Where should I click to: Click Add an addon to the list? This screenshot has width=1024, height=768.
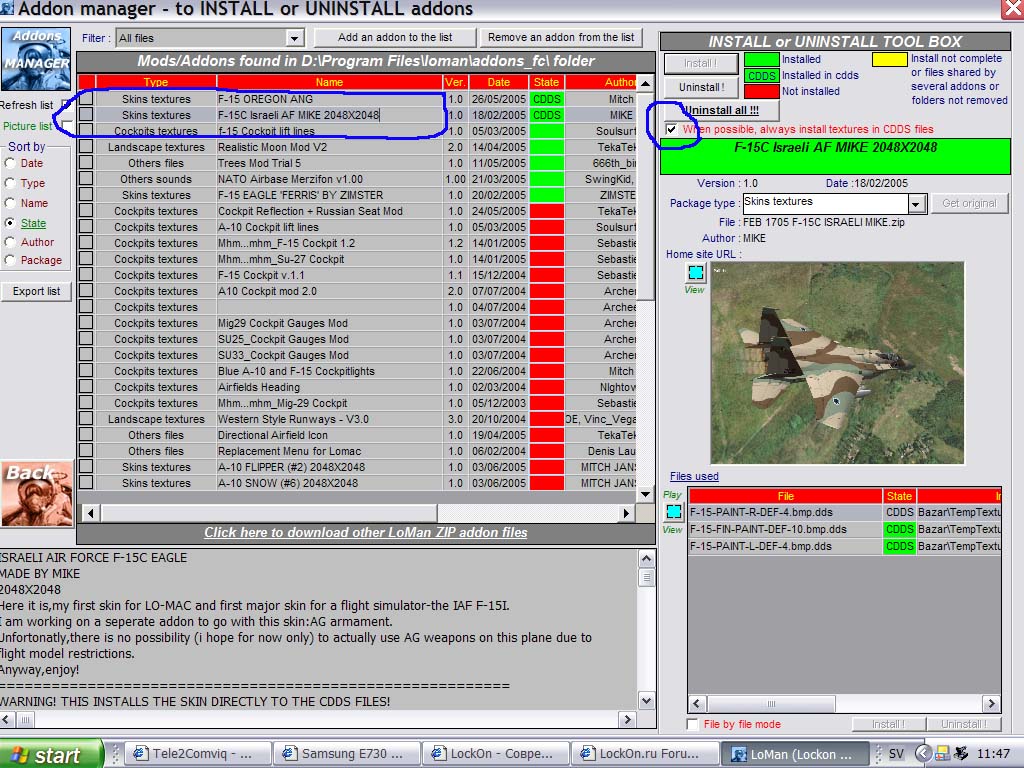pyautogui.click(x=394, y=37)
